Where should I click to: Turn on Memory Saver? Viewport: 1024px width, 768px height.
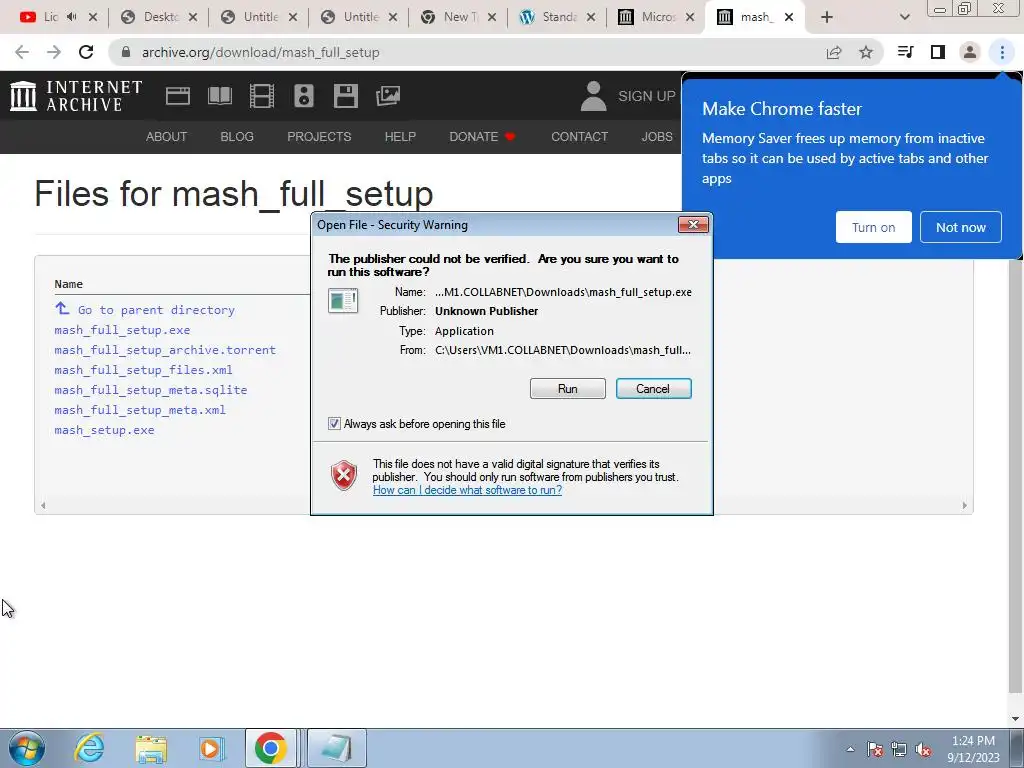873,227
